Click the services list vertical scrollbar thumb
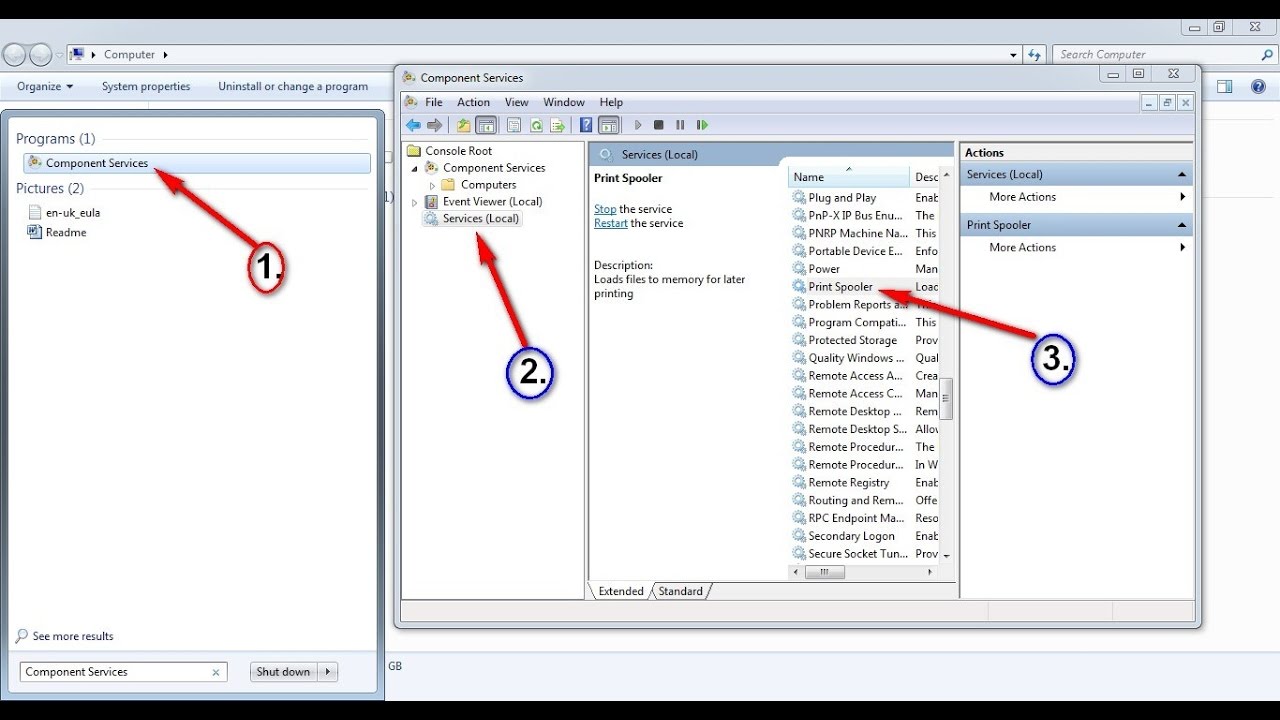Image resolution: width=1280 pixels, height=720 pixels. [x=946, y=398]
